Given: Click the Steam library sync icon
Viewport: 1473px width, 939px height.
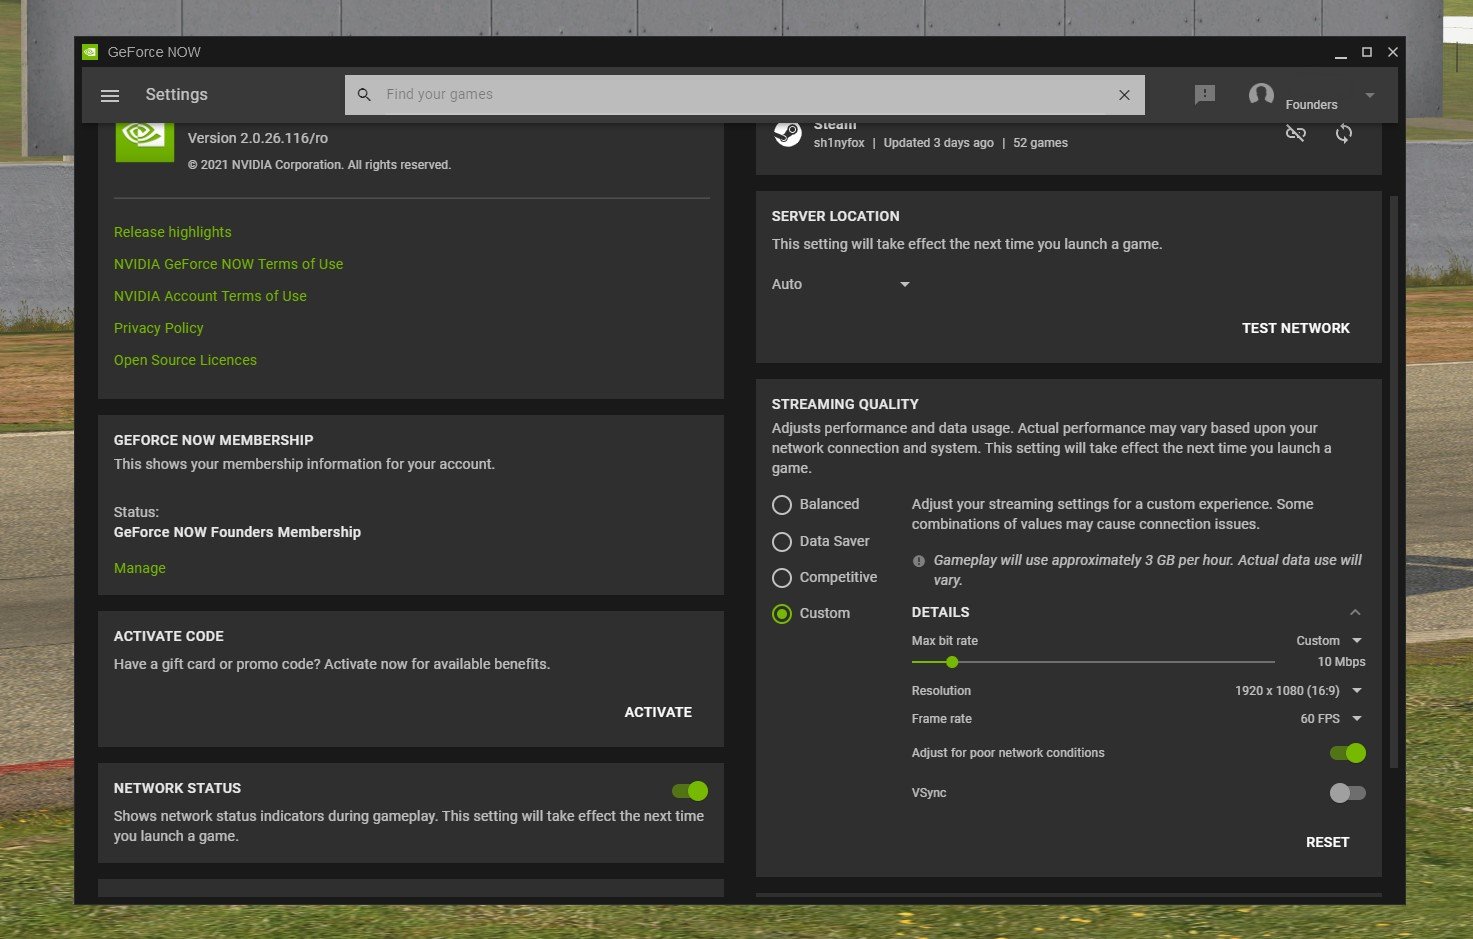Looking at the screenshot, I should 1343,133.
